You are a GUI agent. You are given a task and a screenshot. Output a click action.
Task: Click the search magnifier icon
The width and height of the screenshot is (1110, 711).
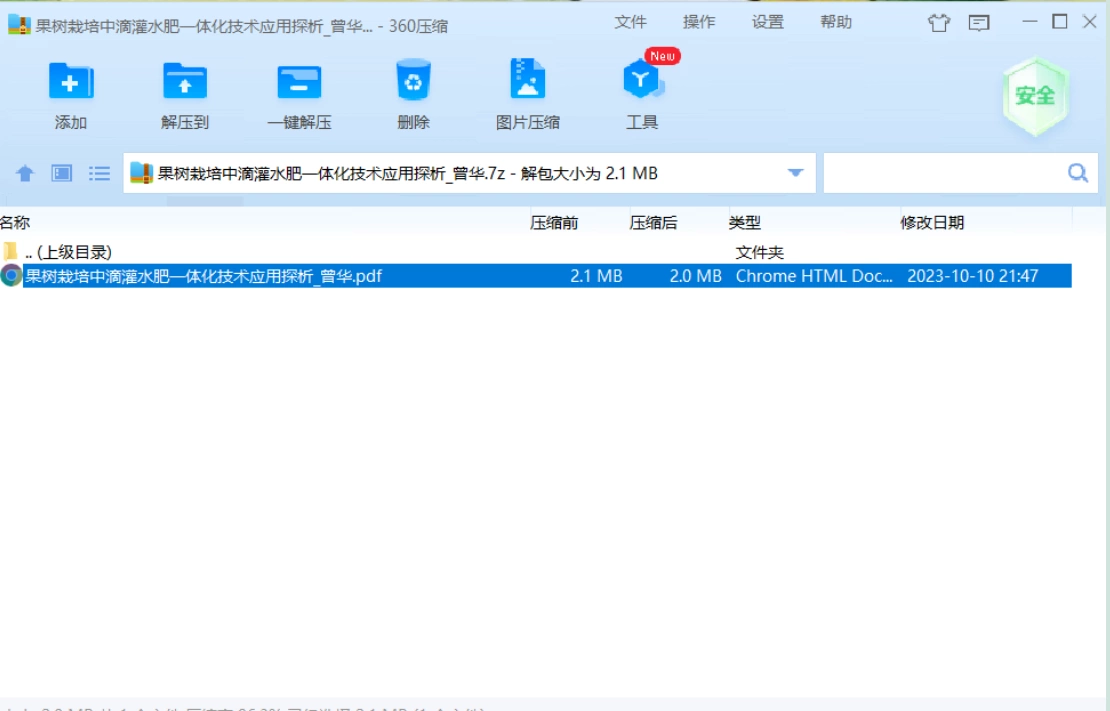click(1078, 173)
